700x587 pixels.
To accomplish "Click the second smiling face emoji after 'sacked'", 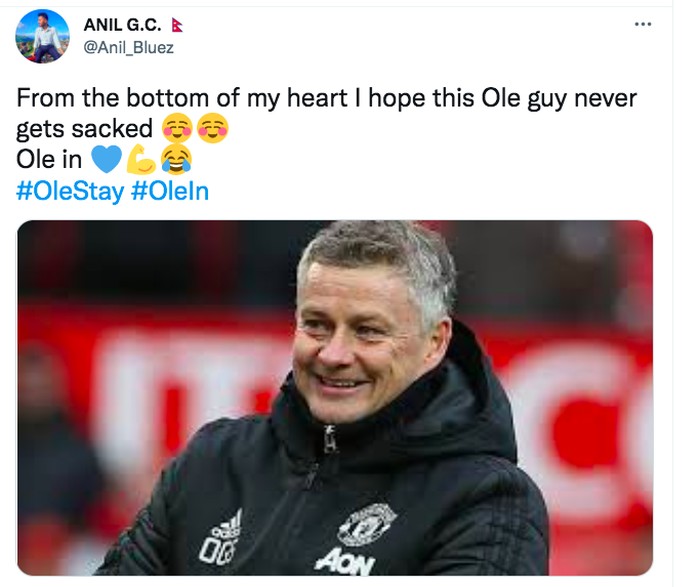I will pyautogui.click(x=212, y=129).
